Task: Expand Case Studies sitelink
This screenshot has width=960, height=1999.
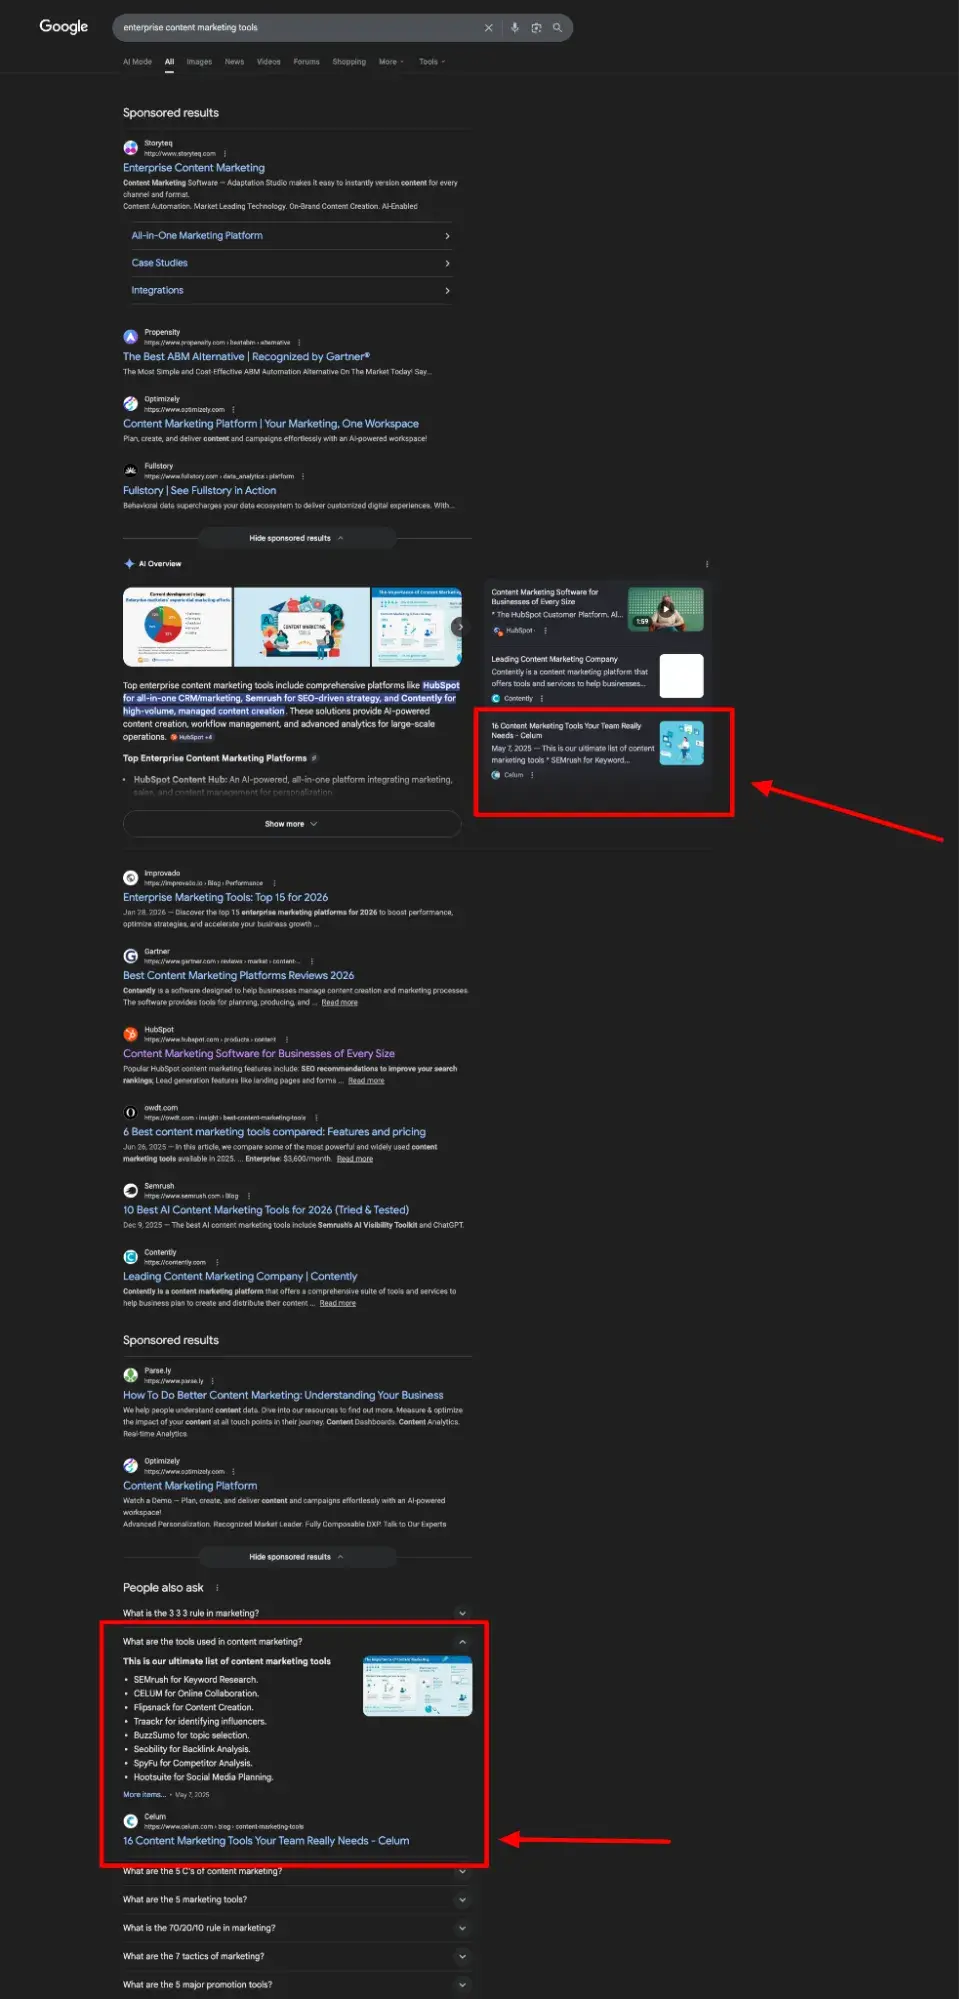Action: click(290, 263)
